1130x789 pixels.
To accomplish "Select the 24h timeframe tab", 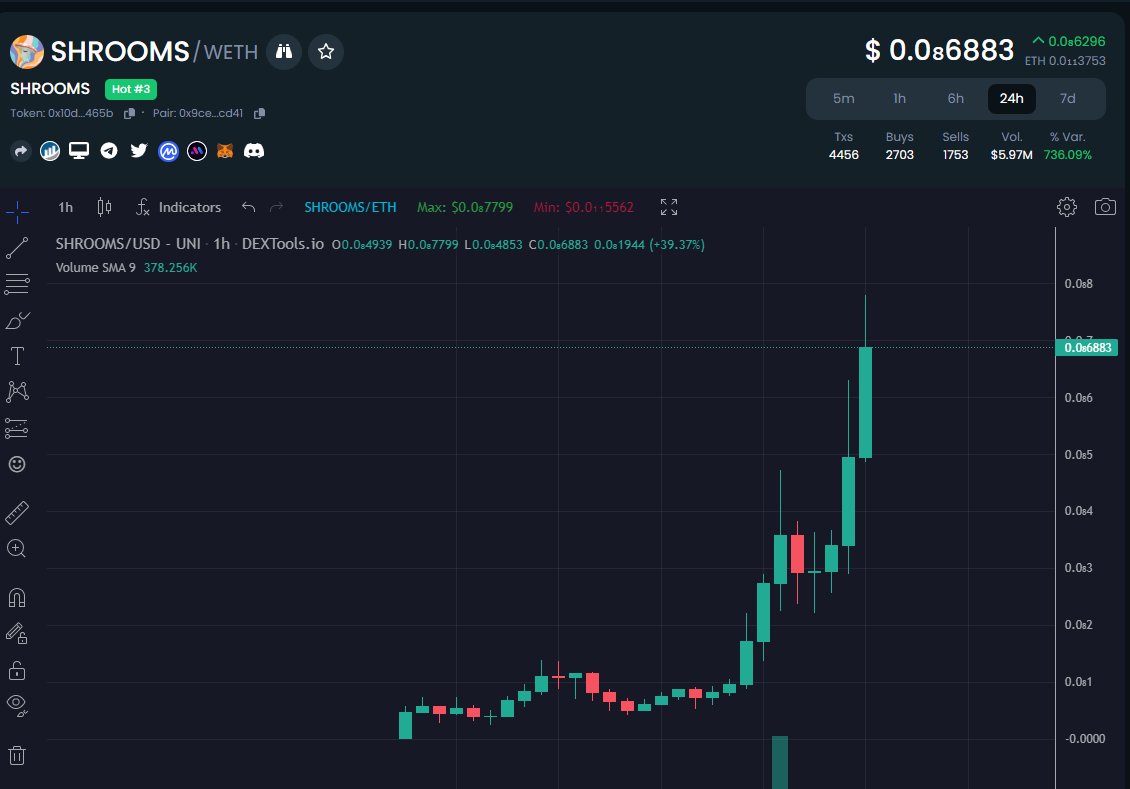I will [x=1011, y=99].
